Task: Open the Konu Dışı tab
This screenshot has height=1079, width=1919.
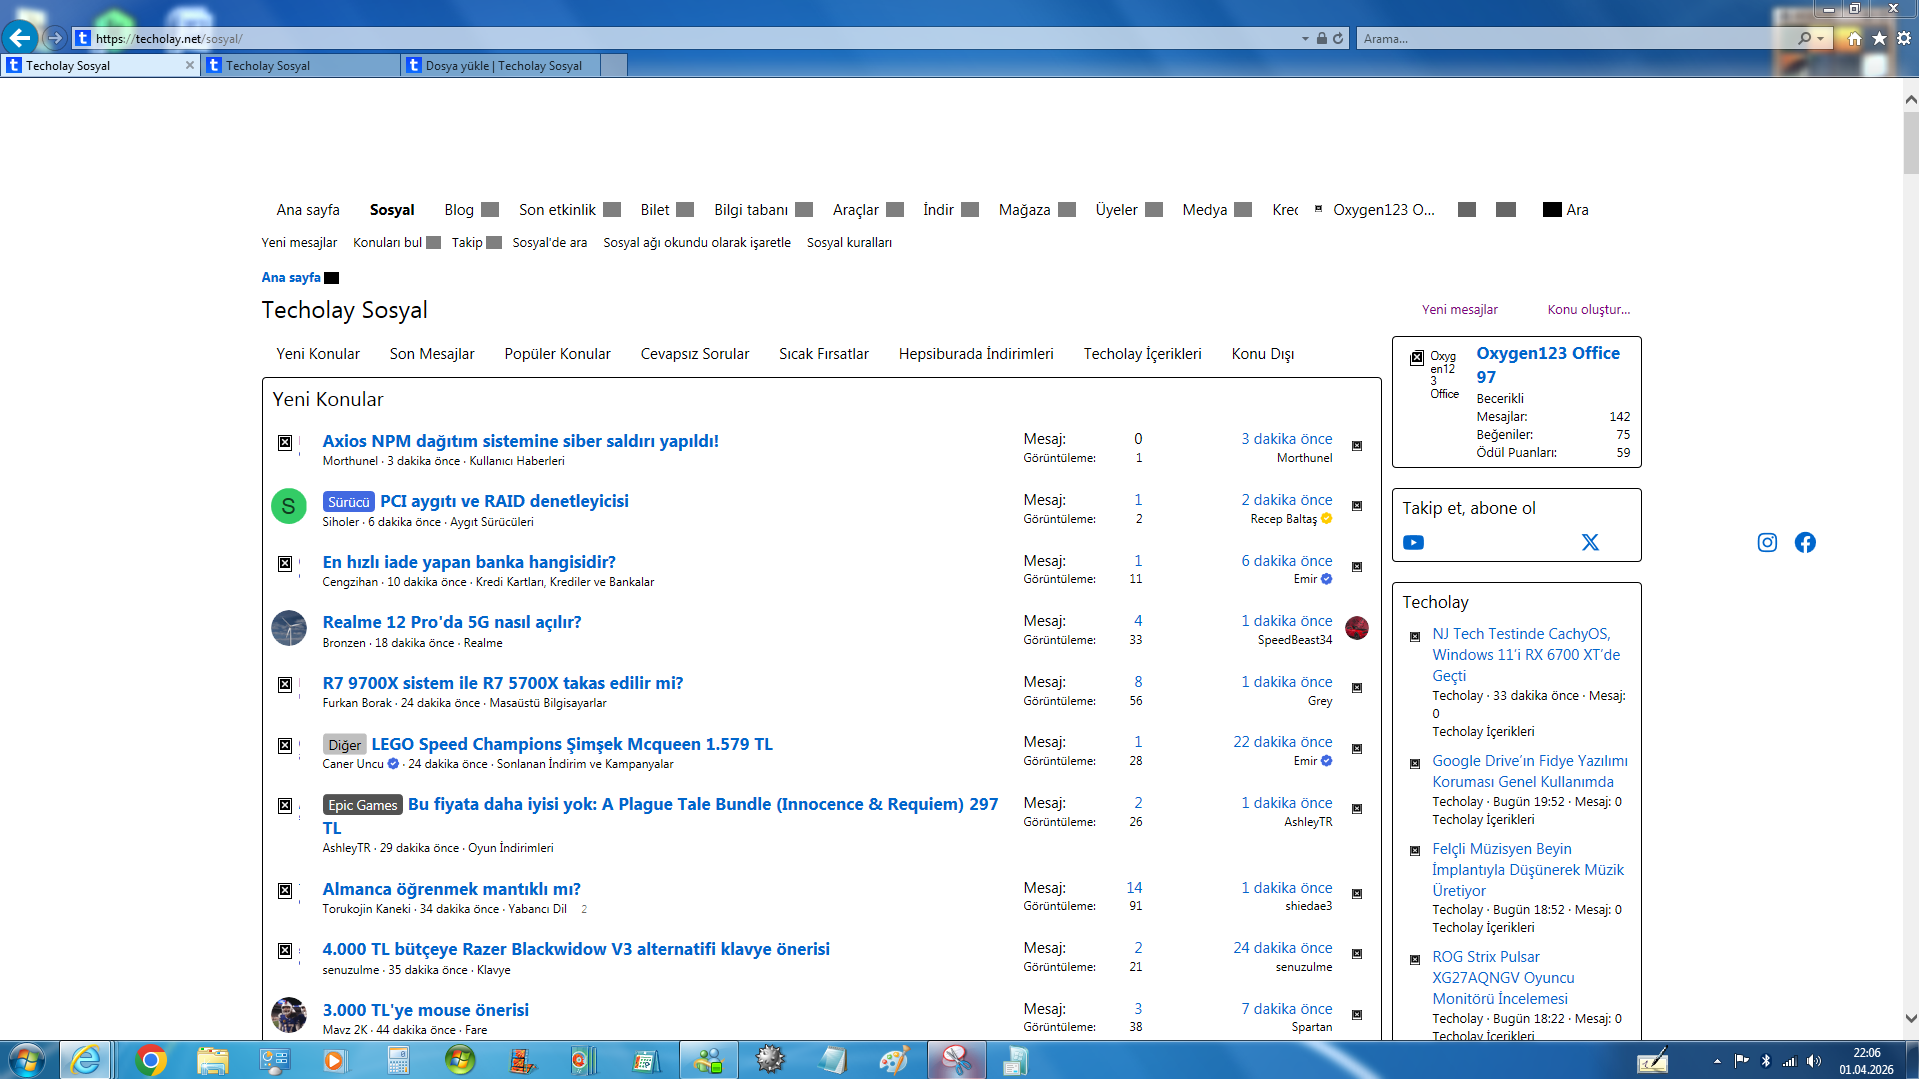Action: 1263,354
